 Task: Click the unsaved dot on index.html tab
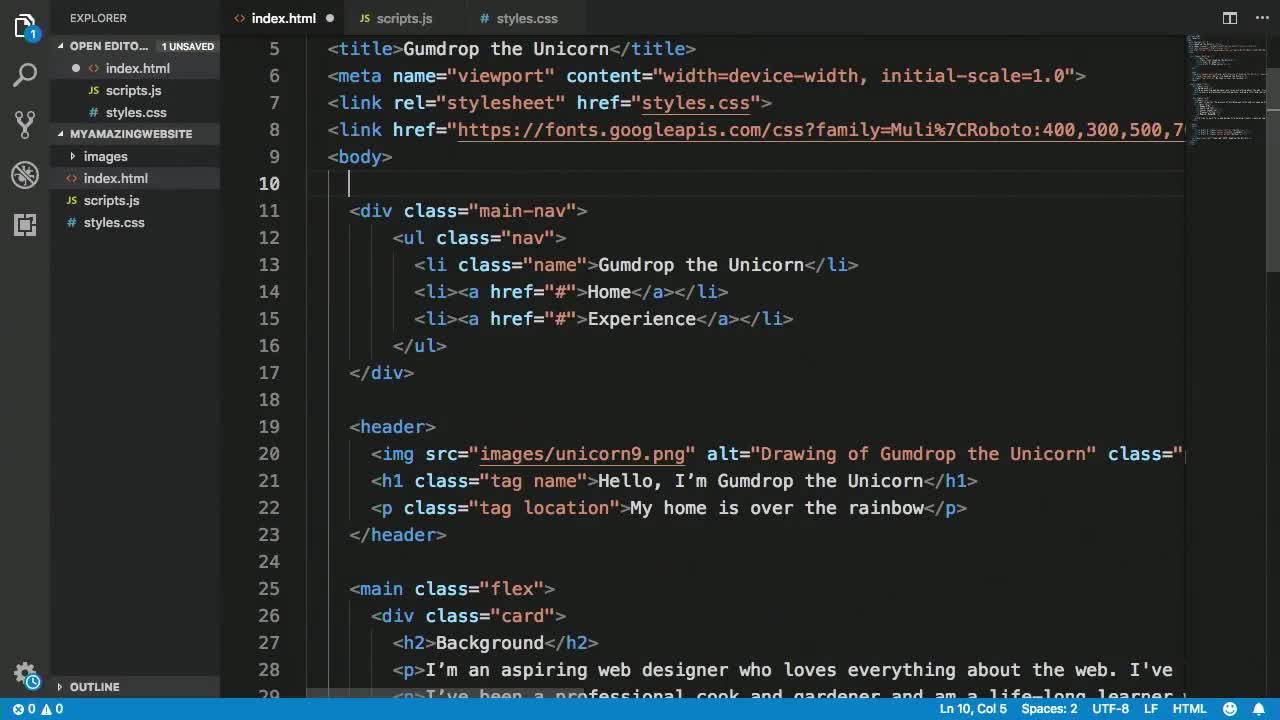pos(330,18)
